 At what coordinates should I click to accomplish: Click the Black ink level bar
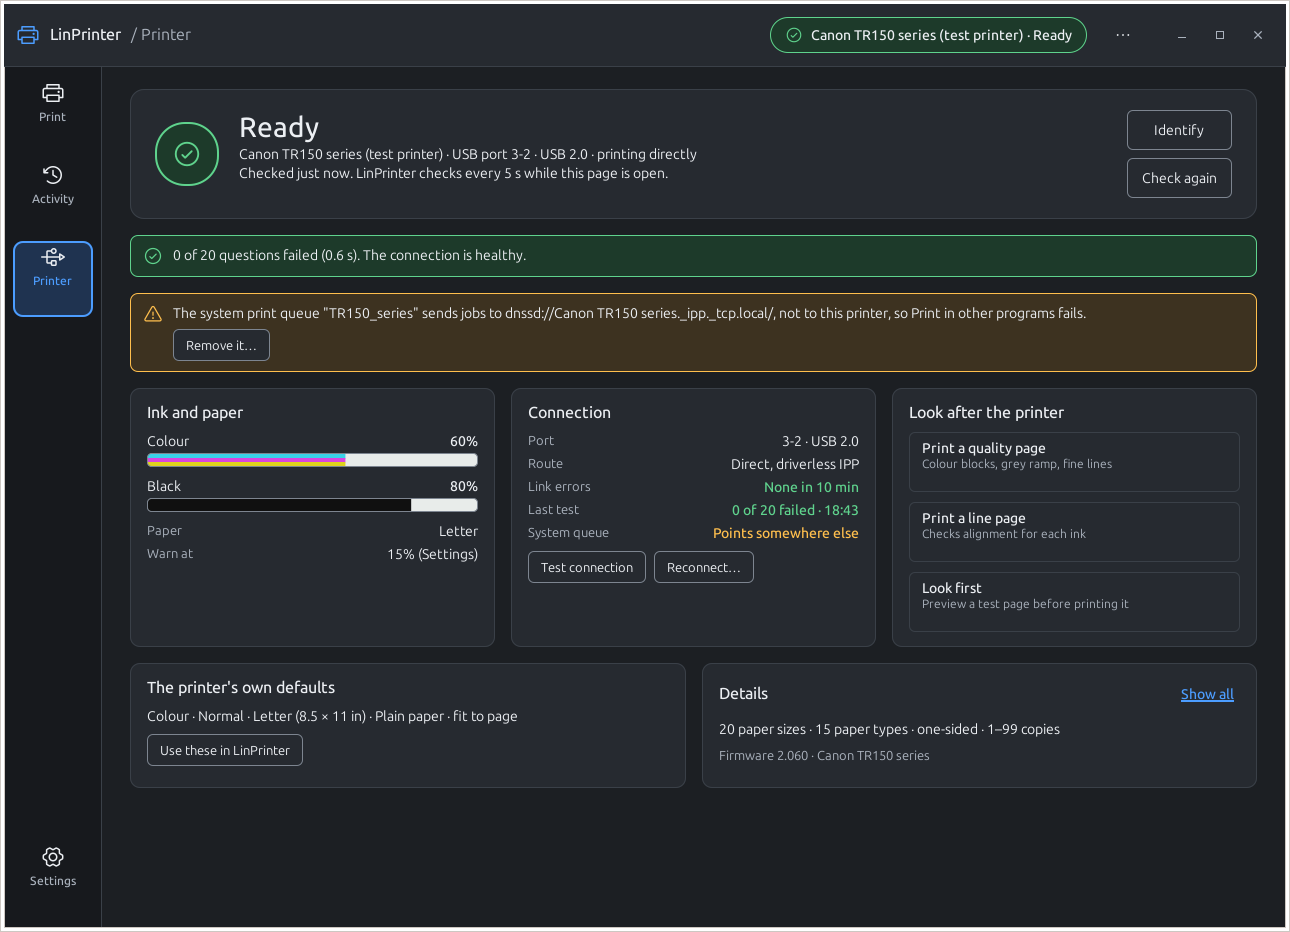tap(312, 505)
